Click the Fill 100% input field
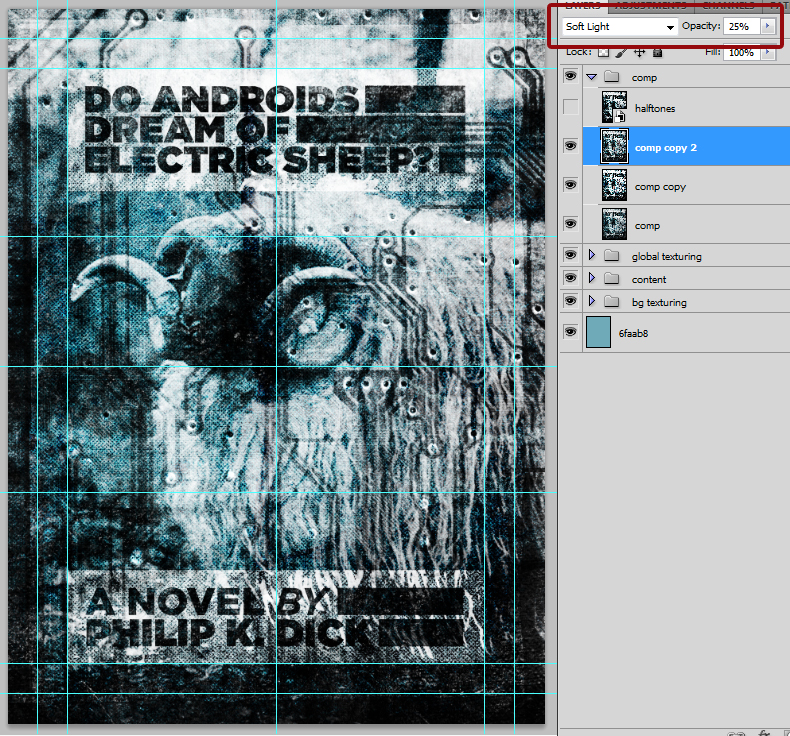 click(741, 52)
